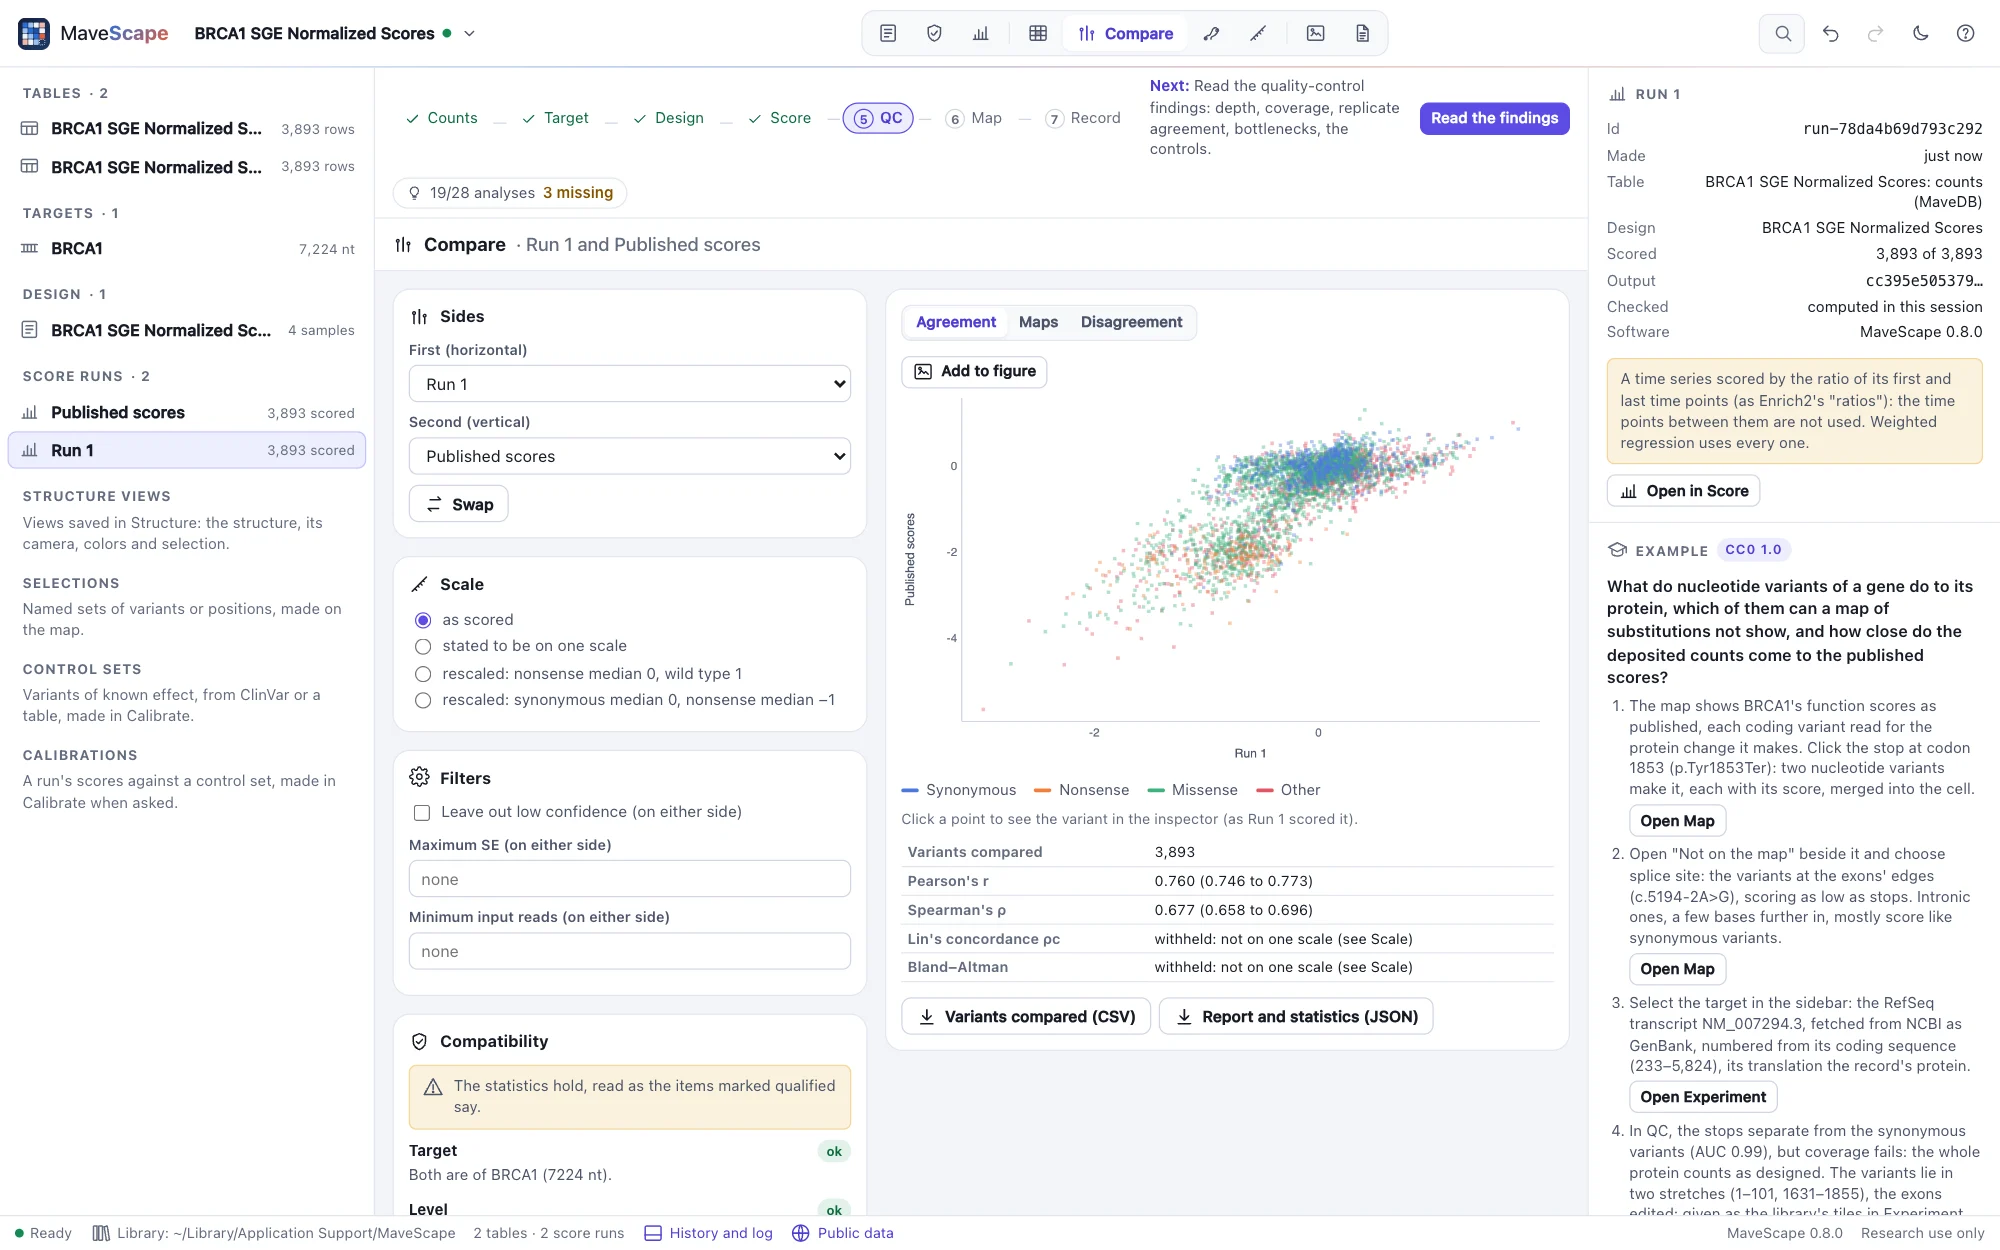Open the Score bar-chart toolbar icon
The image size is (2000, 1250).
click(x=981, y=33)
